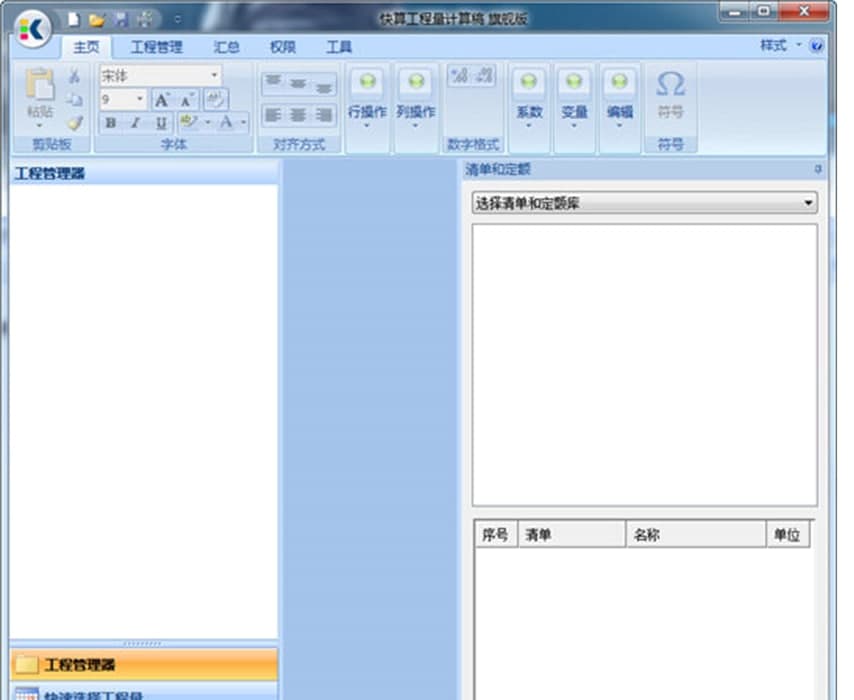The height and width of the screenshot is (700, 854).
Task: Create a new file from quick access
Action: coord(73,20)
